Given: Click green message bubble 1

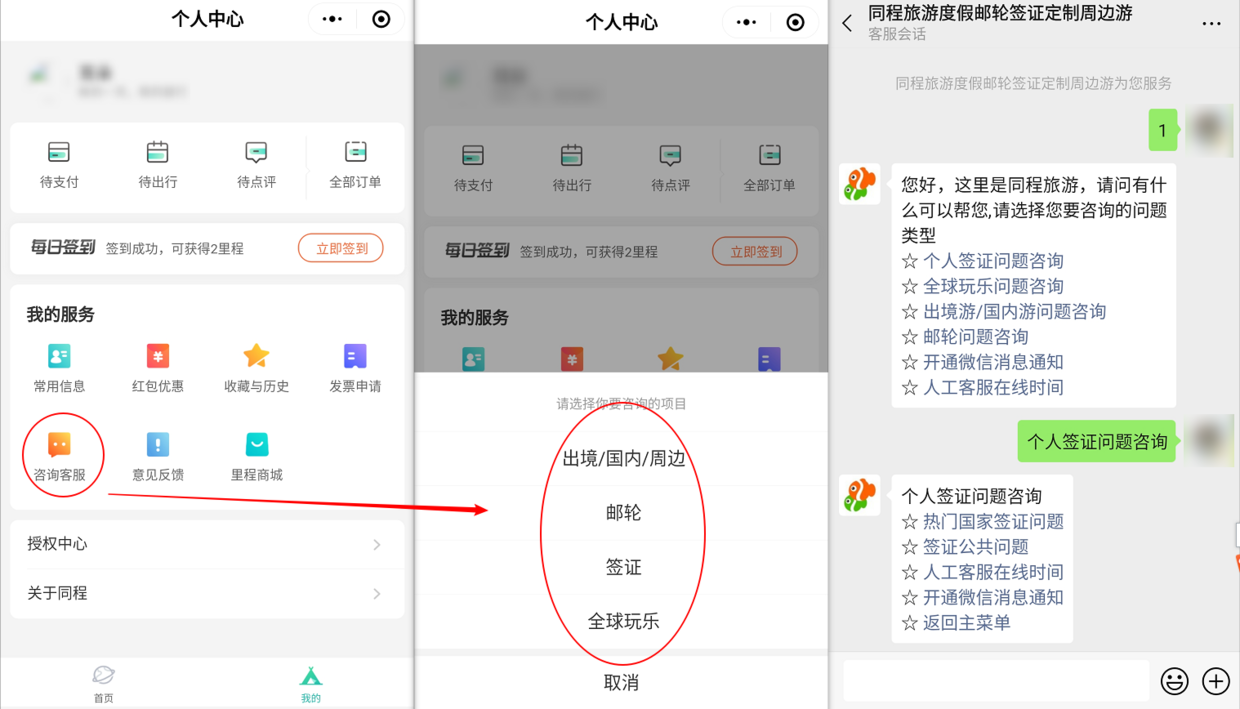Looking at the screenshot, I should (1163, 130).
